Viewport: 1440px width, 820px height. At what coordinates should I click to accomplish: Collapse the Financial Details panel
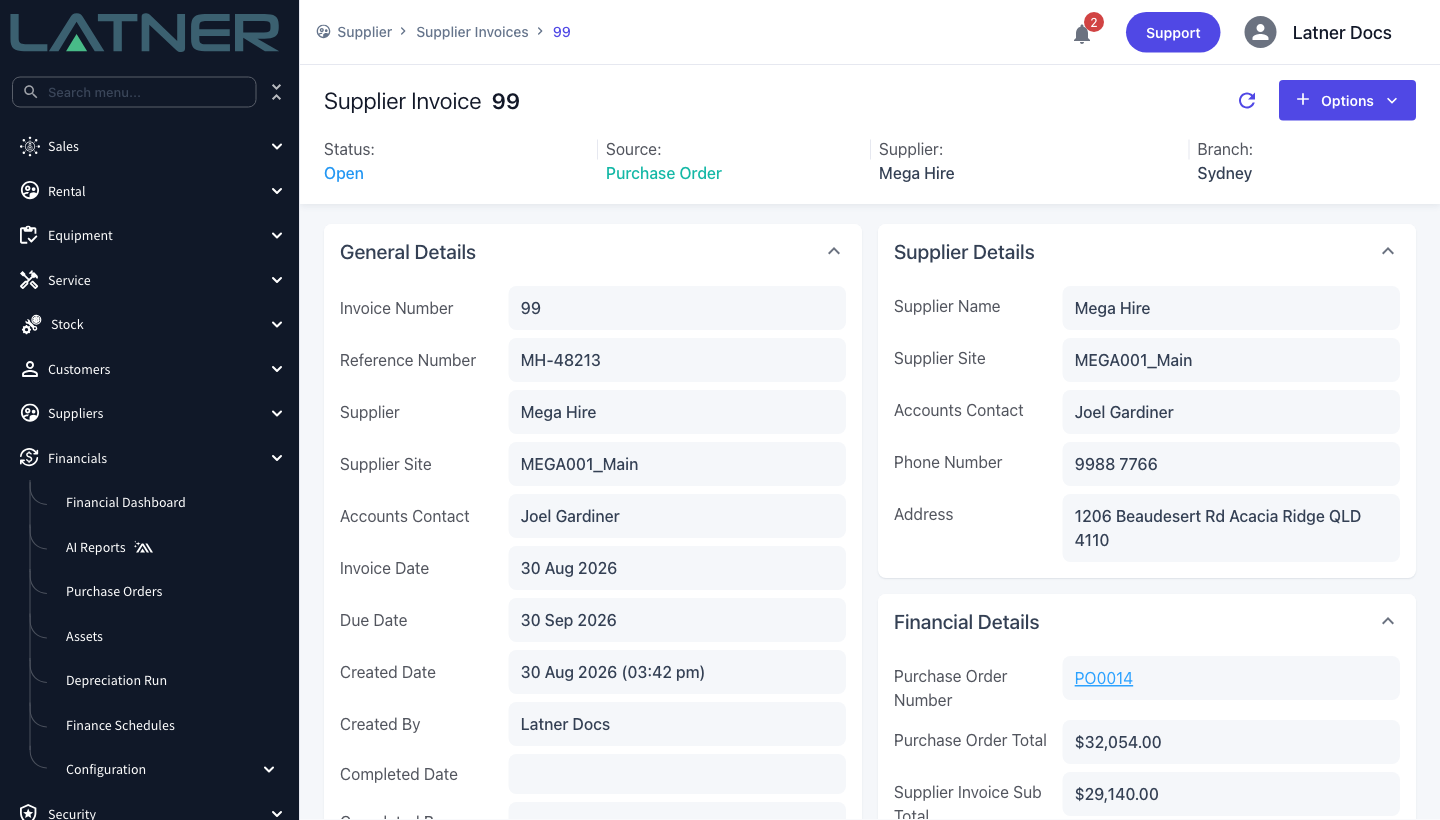click(1388, 621)
